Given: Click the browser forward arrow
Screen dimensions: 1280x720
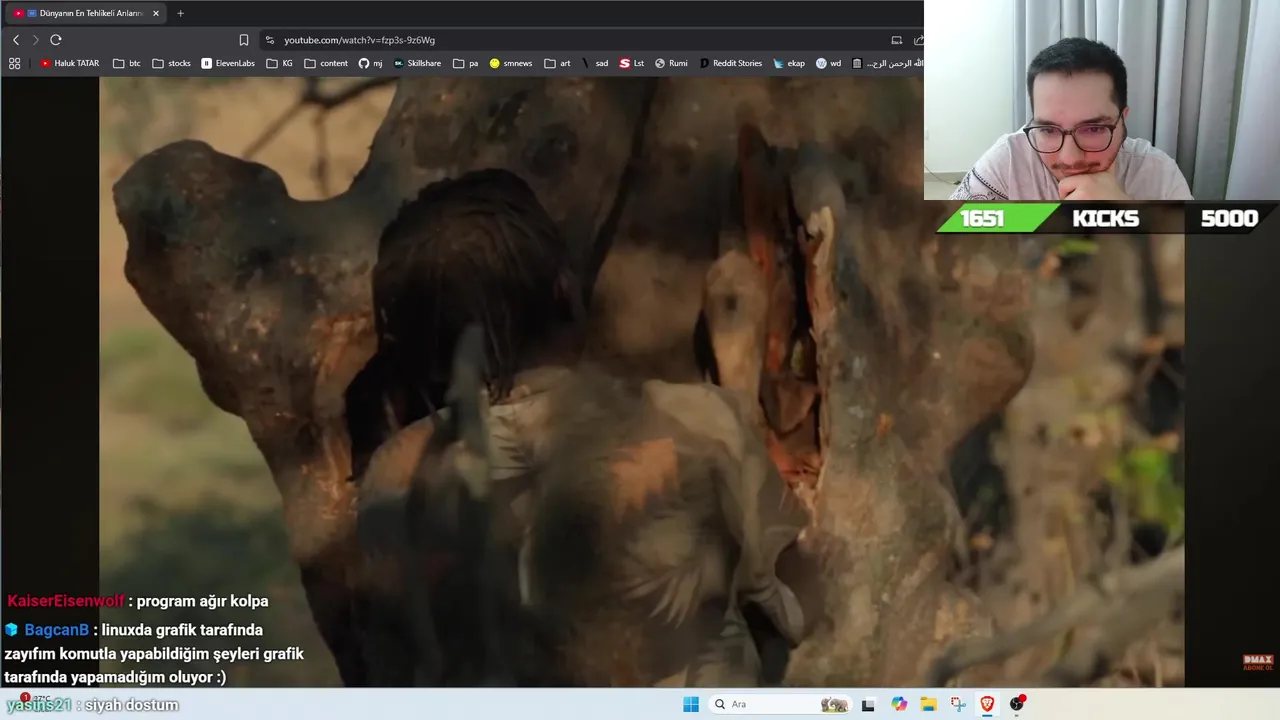Looking at the screenshot, I should click(35, 40).
